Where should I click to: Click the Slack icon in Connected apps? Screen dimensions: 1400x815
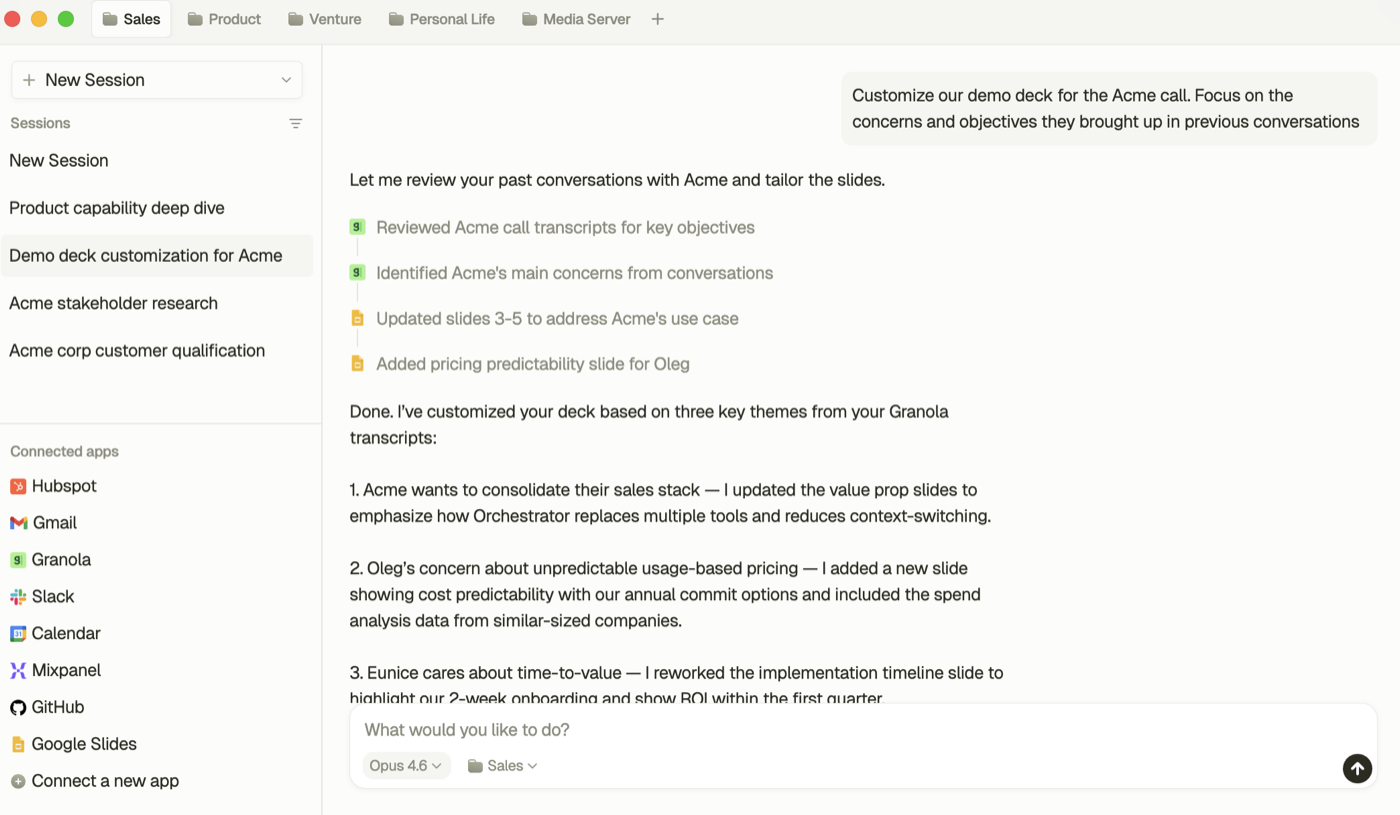[18, 597]
